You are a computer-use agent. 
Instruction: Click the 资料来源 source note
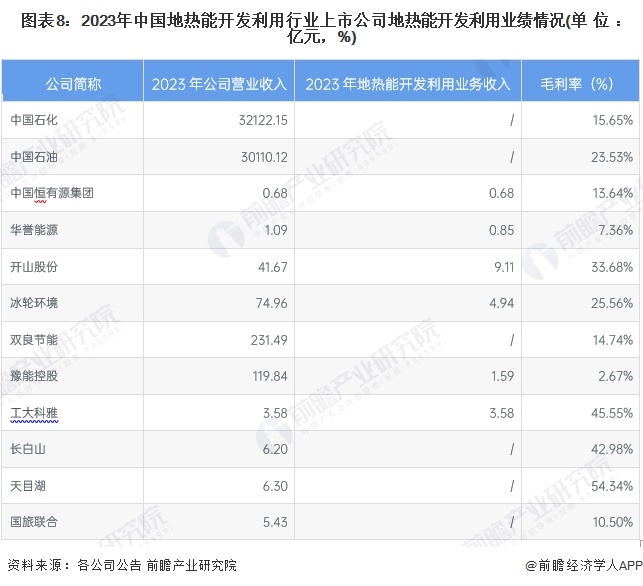click(x=122, y=565)
